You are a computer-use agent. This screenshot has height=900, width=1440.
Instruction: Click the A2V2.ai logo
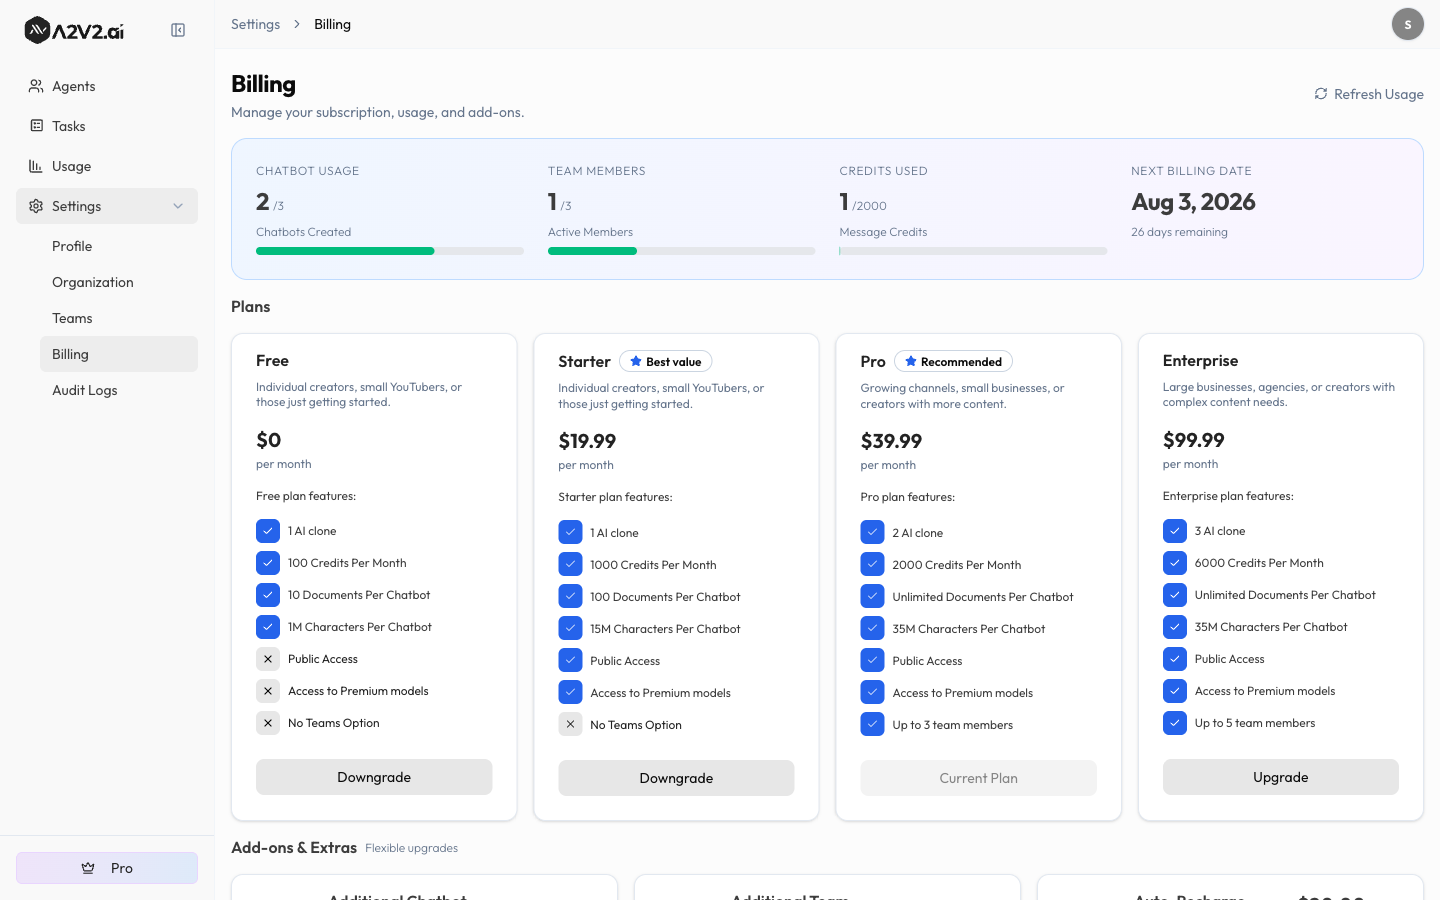[74, 30]
